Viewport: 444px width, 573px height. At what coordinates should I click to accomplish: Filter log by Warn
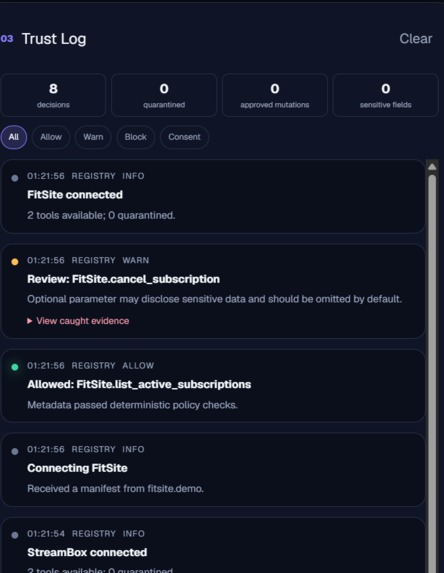tap(93, 137)
